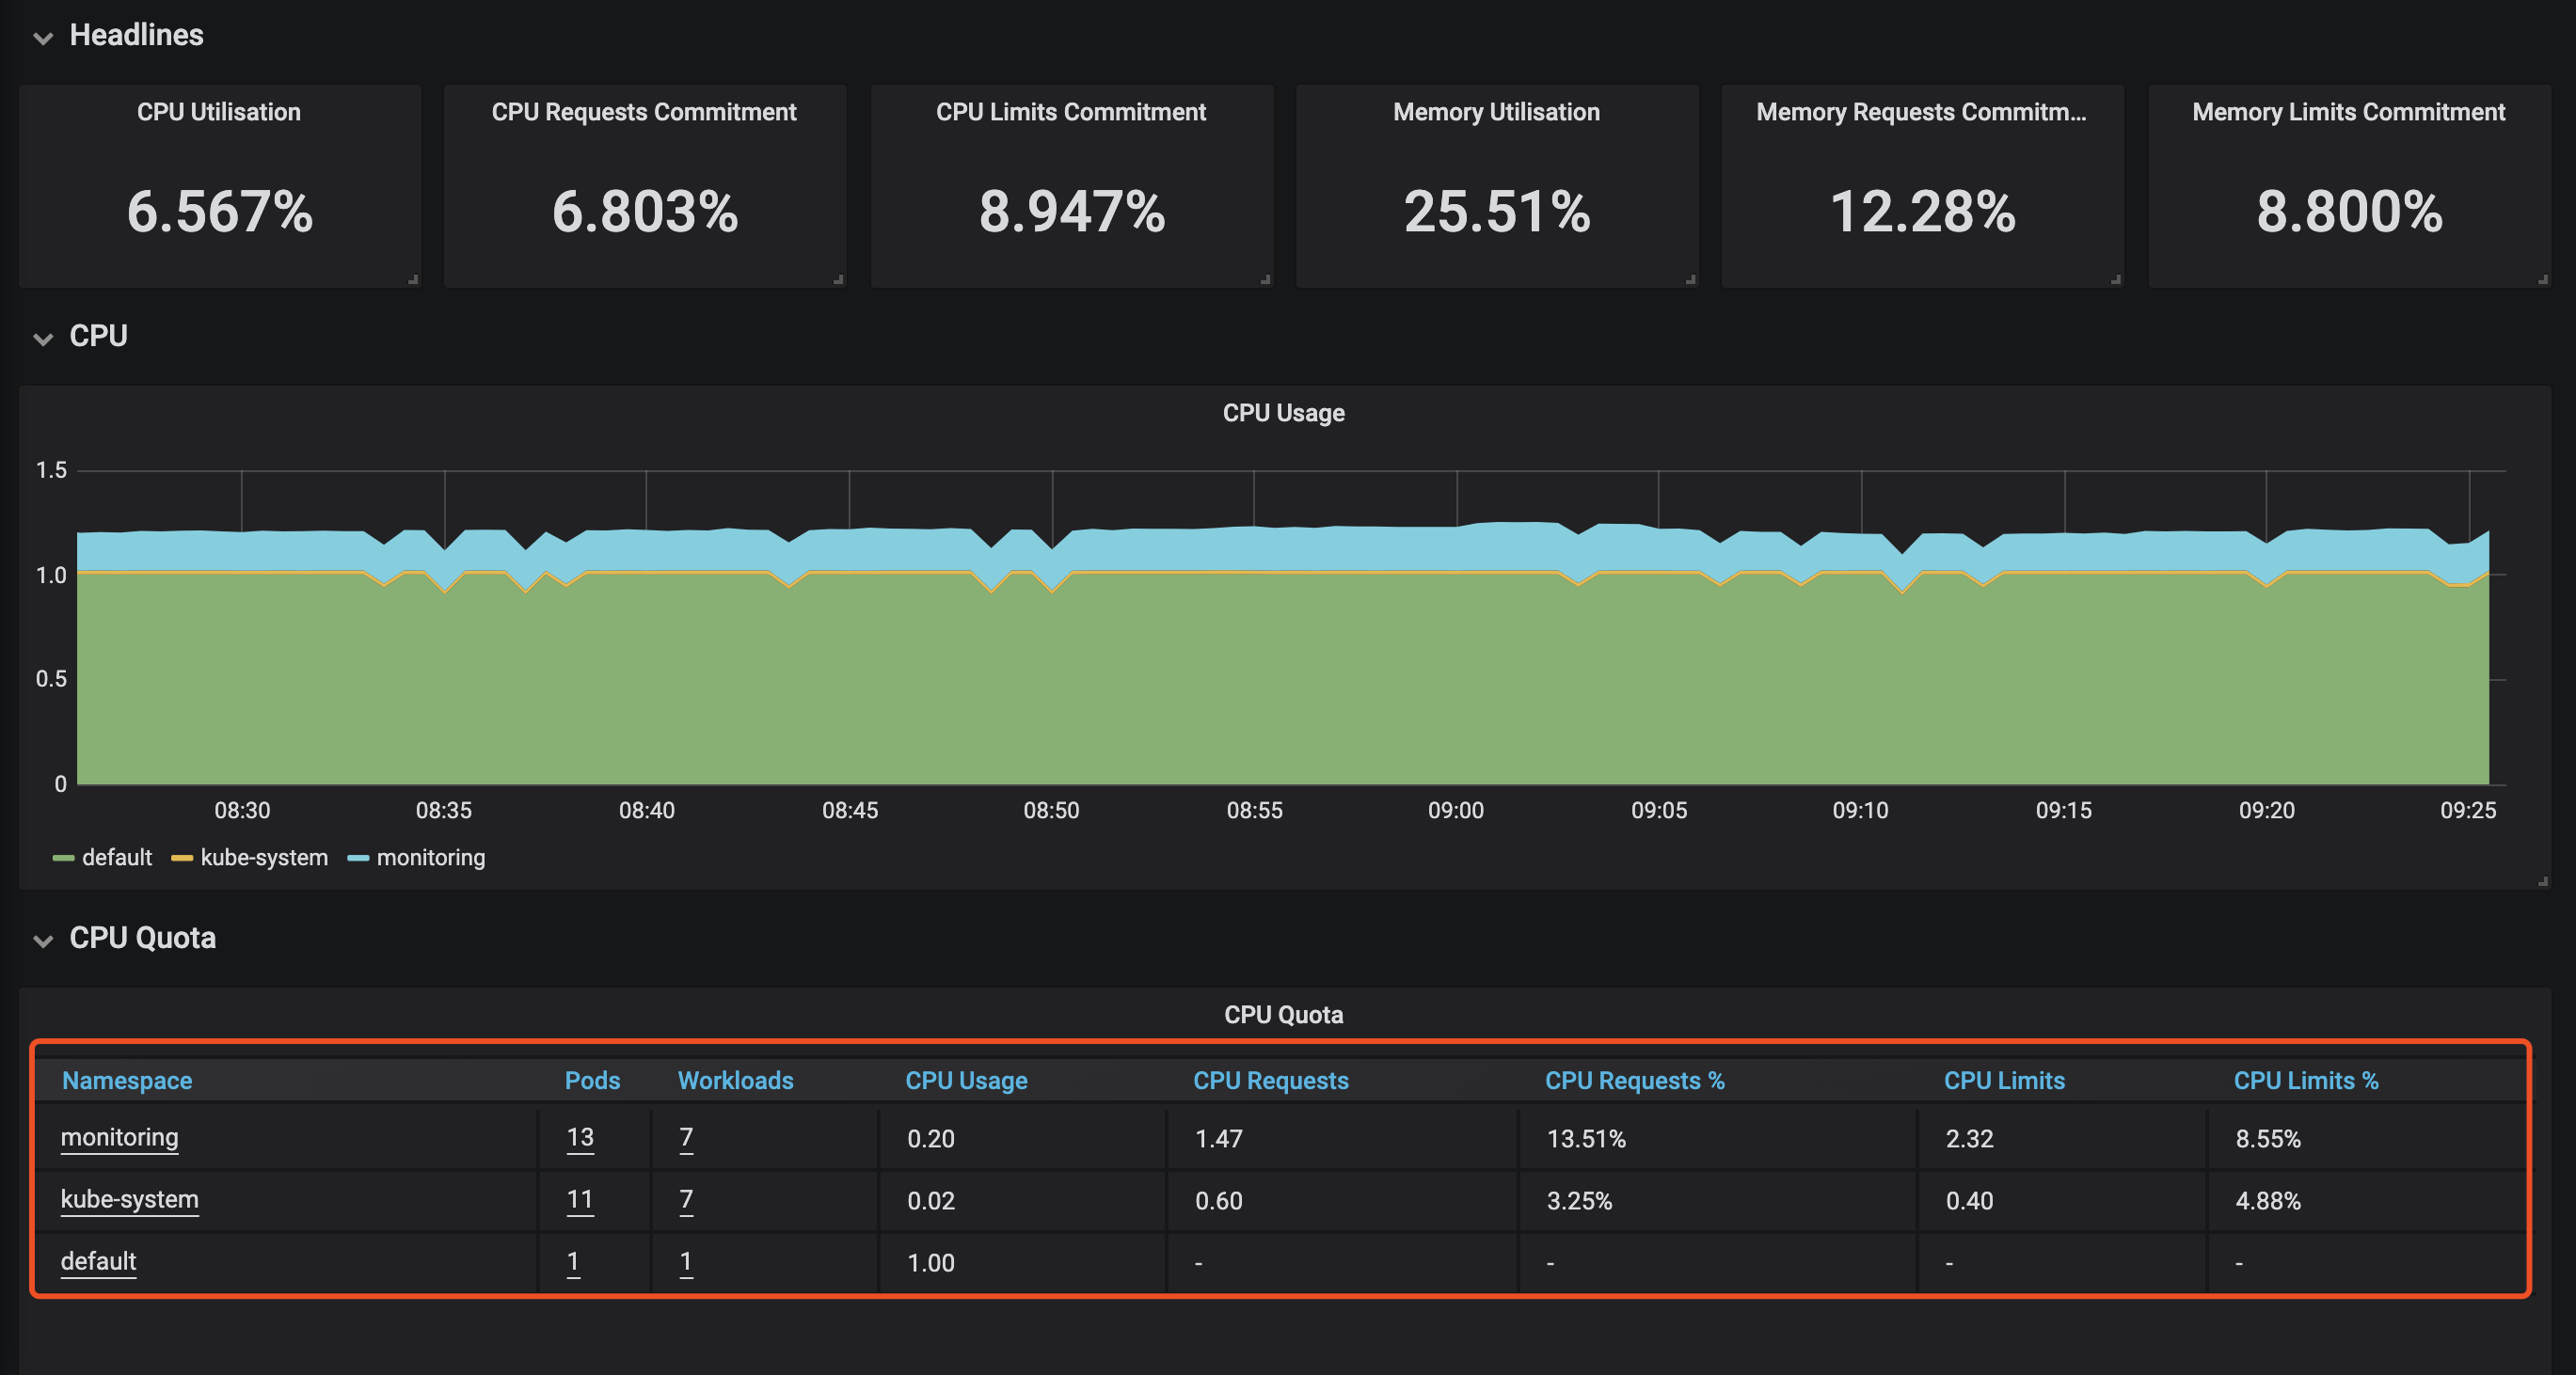Viewport: 2576px width, 1375px height.
Task: Click the 8.947% CPU Limits value
Action: point(1072,212)
